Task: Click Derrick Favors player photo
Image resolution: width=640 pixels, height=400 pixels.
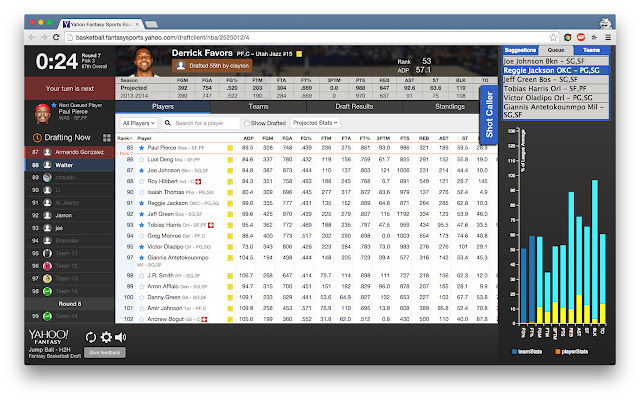Action: [144, 61]
